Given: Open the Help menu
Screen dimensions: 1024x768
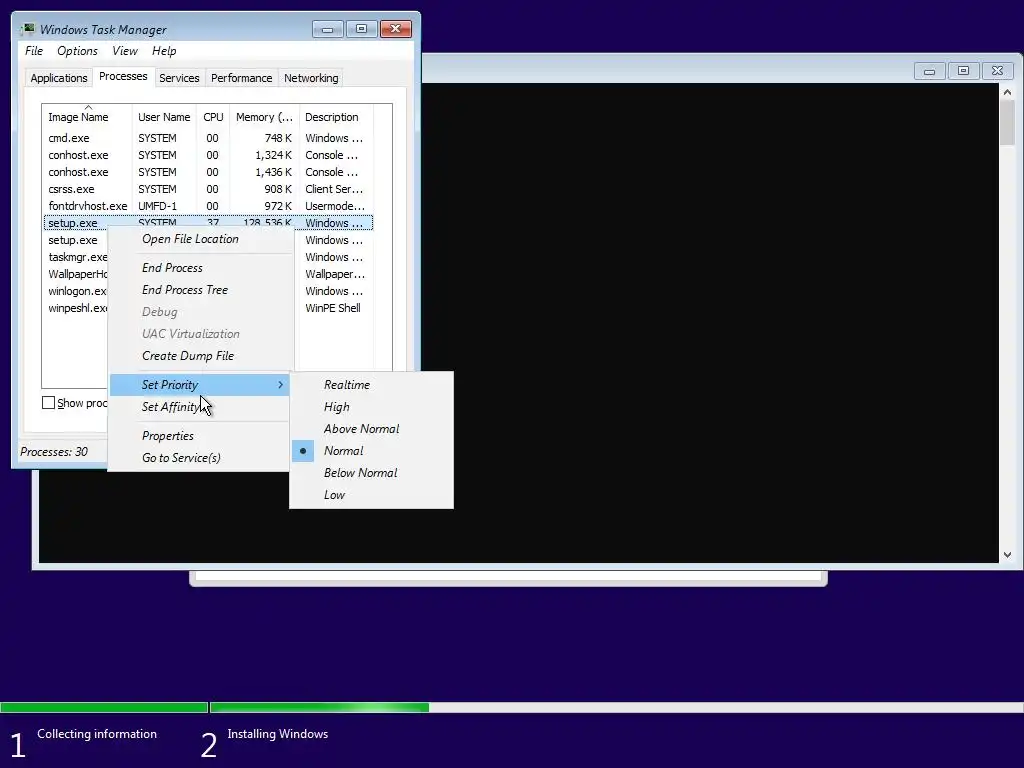Looking at the screenshot, I should point(164,51).
